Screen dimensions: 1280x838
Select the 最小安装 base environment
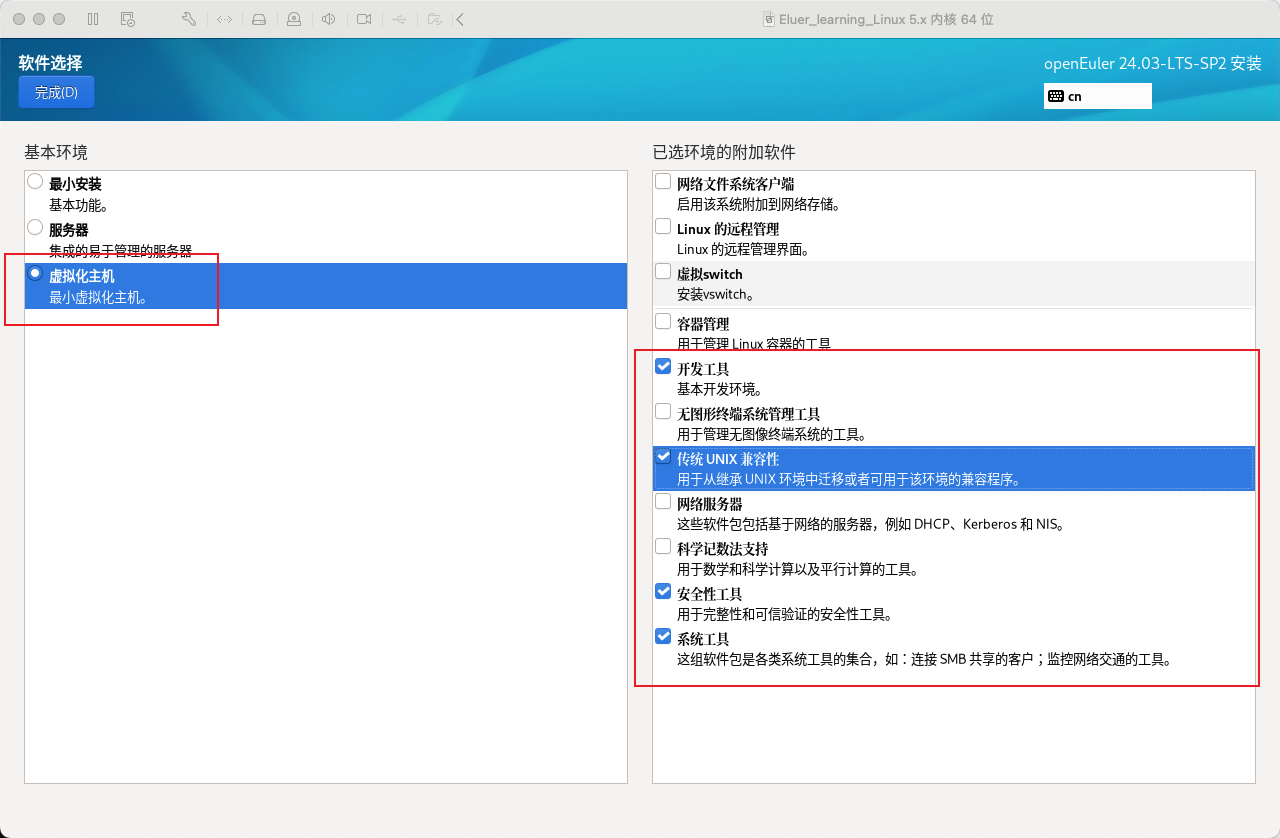tap(35, 182)
